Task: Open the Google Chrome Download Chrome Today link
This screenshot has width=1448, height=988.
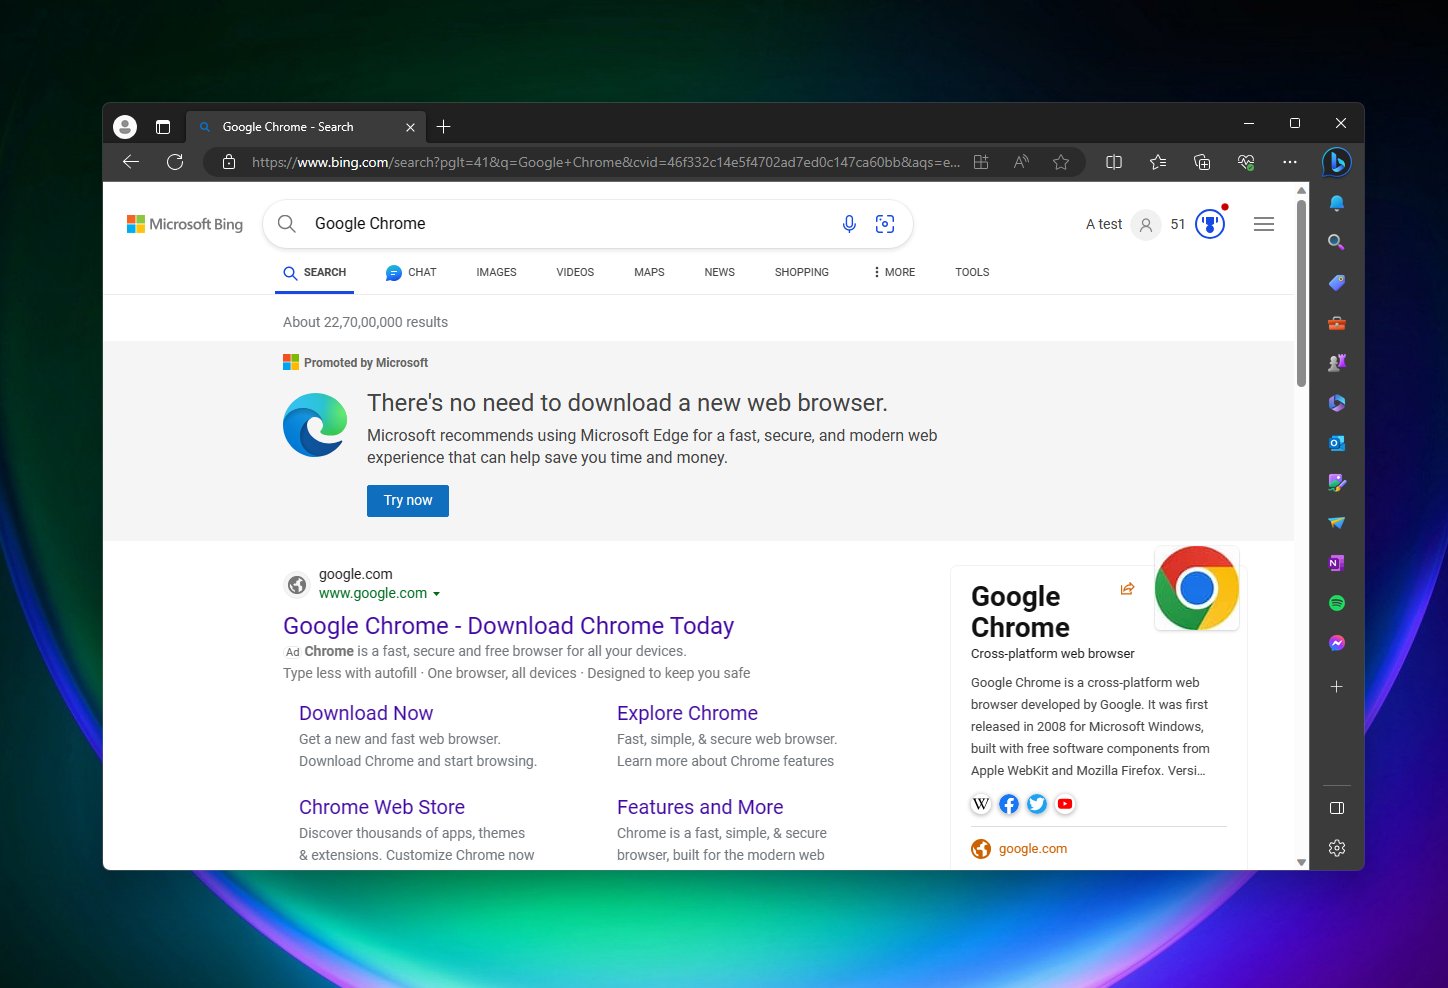Action: [508, 625]
